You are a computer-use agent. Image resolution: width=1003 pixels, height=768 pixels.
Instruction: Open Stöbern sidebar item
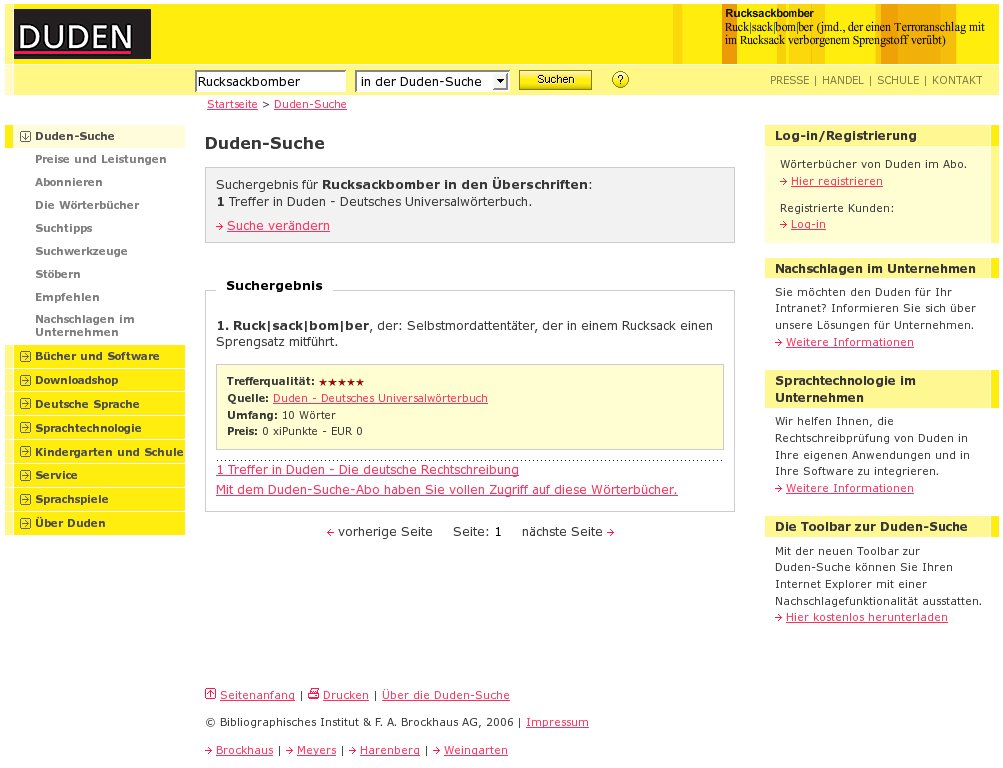pyautogui.click(x=58, y=274)
